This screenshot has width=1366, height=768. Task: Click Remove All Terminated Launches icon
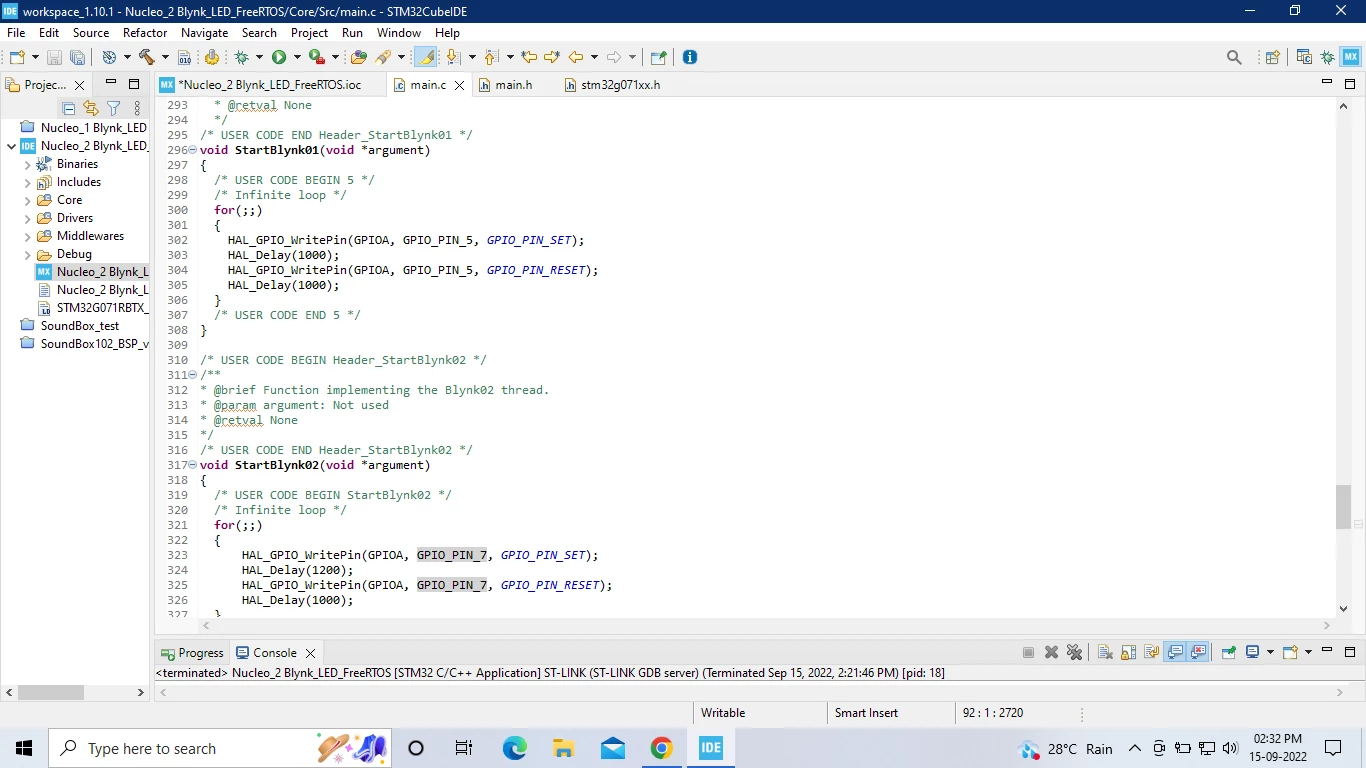pos(1074,652)
